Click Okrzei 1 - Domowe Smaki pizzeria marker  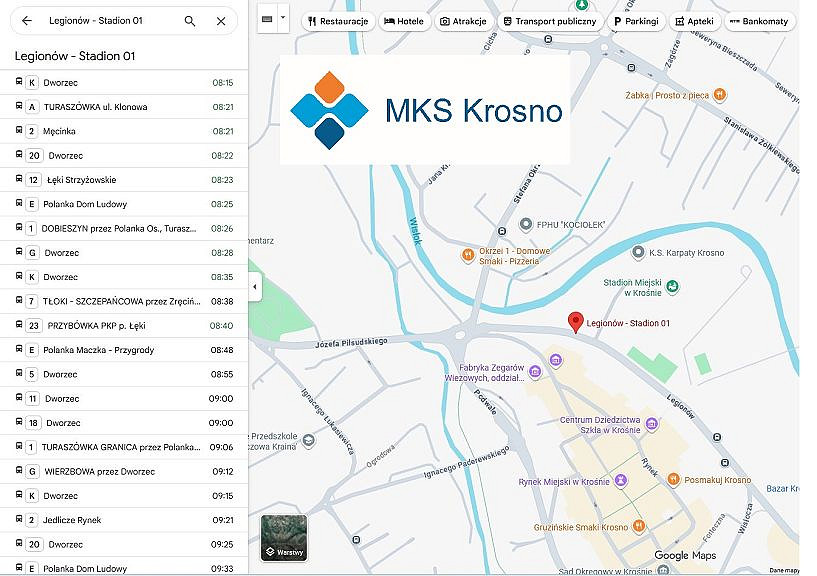tap(468, 255)
